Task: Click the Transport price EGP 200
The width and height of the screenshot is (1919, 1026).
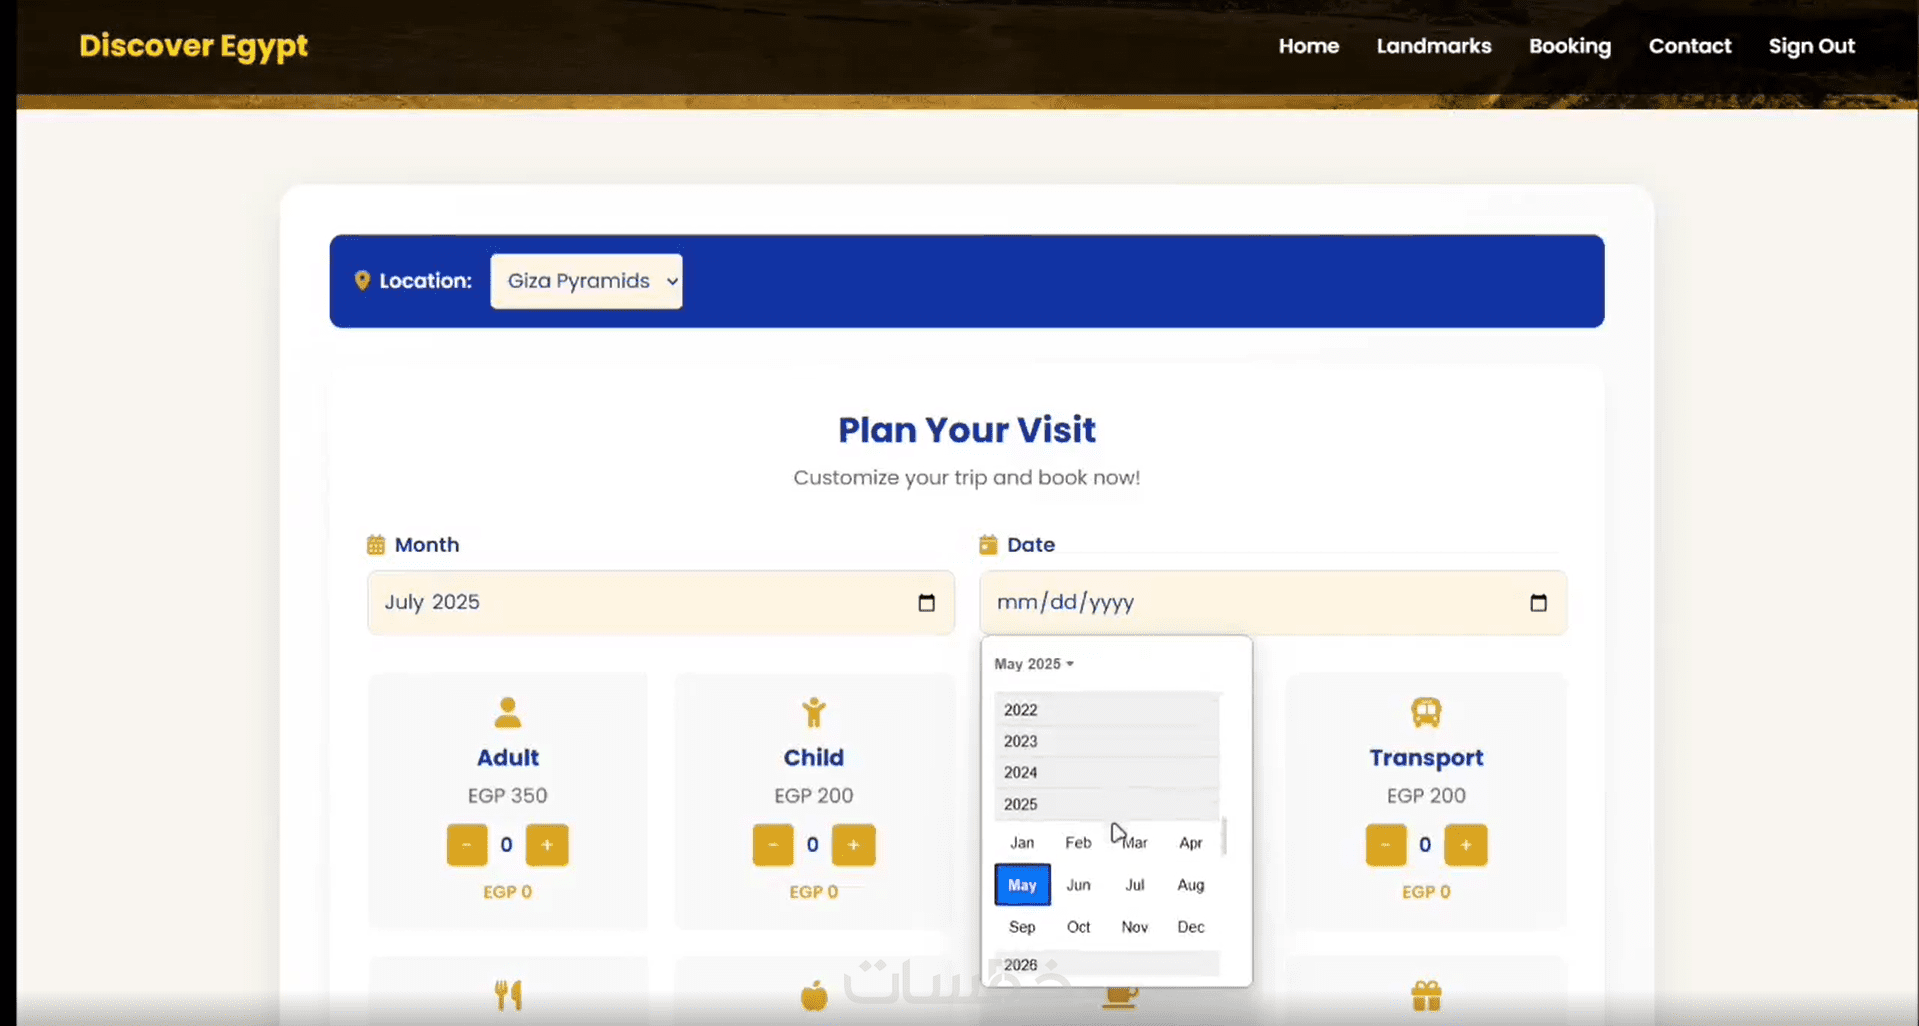Action: pos(1426,796)
